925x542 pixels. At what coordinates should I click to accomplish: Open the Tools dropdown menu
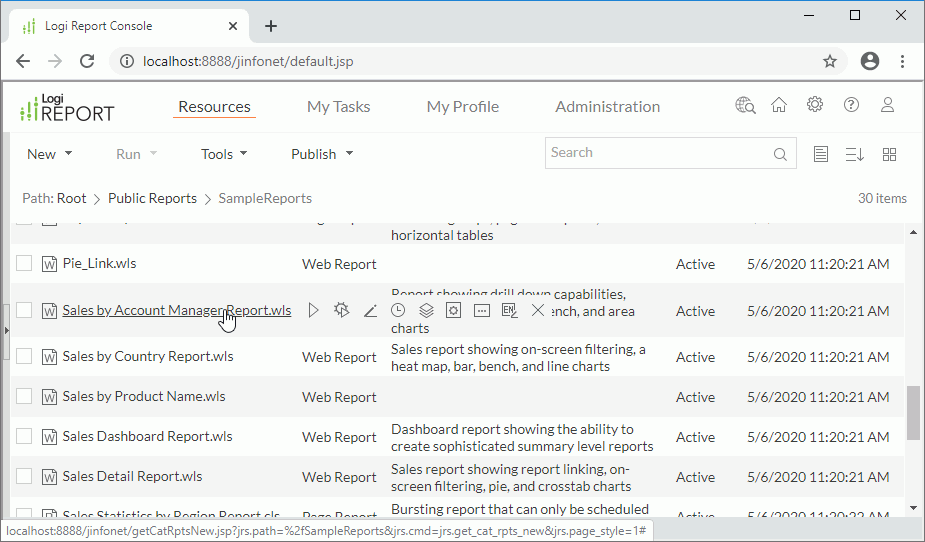click(x=224, y=154)
